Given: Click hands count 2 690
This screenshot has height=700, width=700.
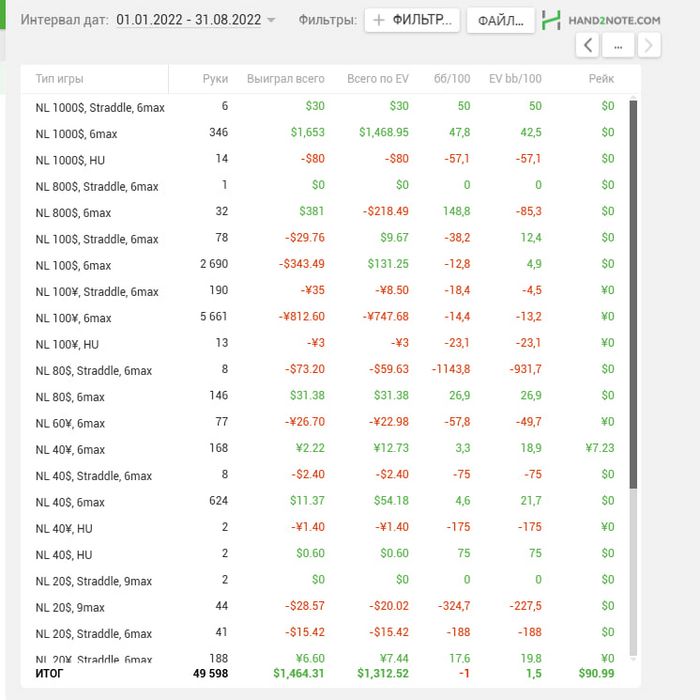Looking at the screenshot, I should coord(214,264).
